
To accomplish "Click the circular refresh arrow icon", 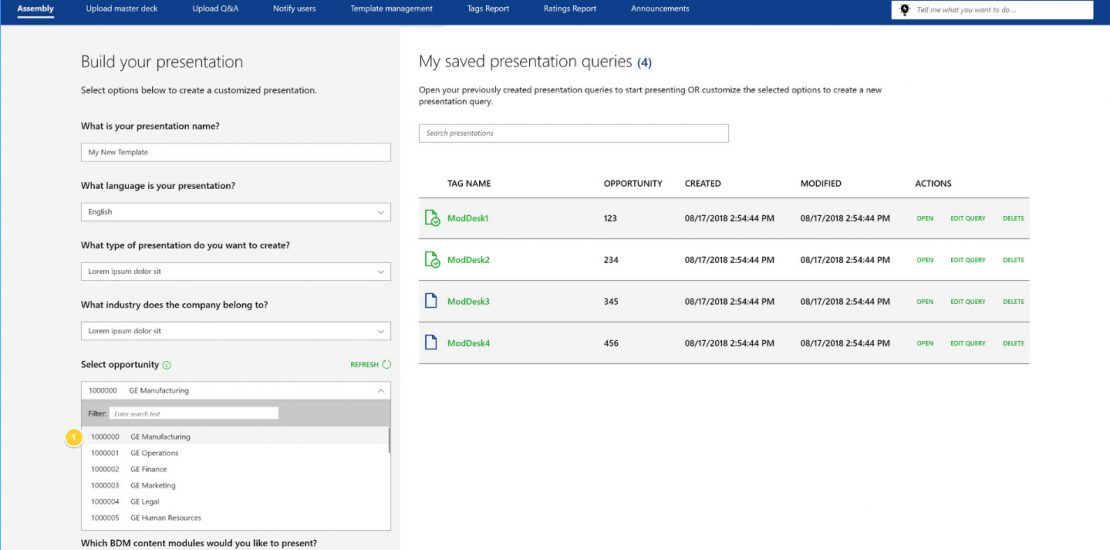I will [386, 365].
